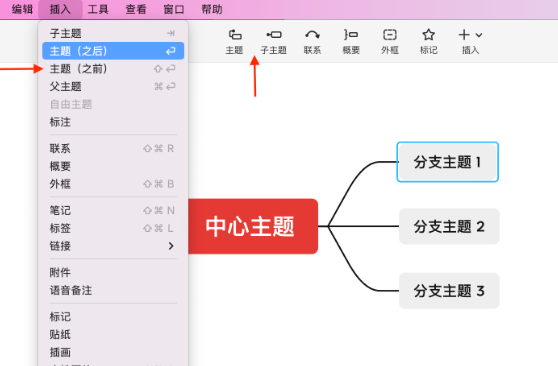Choose 标签 label menu entry
Viewport: 558px width, 366px height.
pos(113,228)
